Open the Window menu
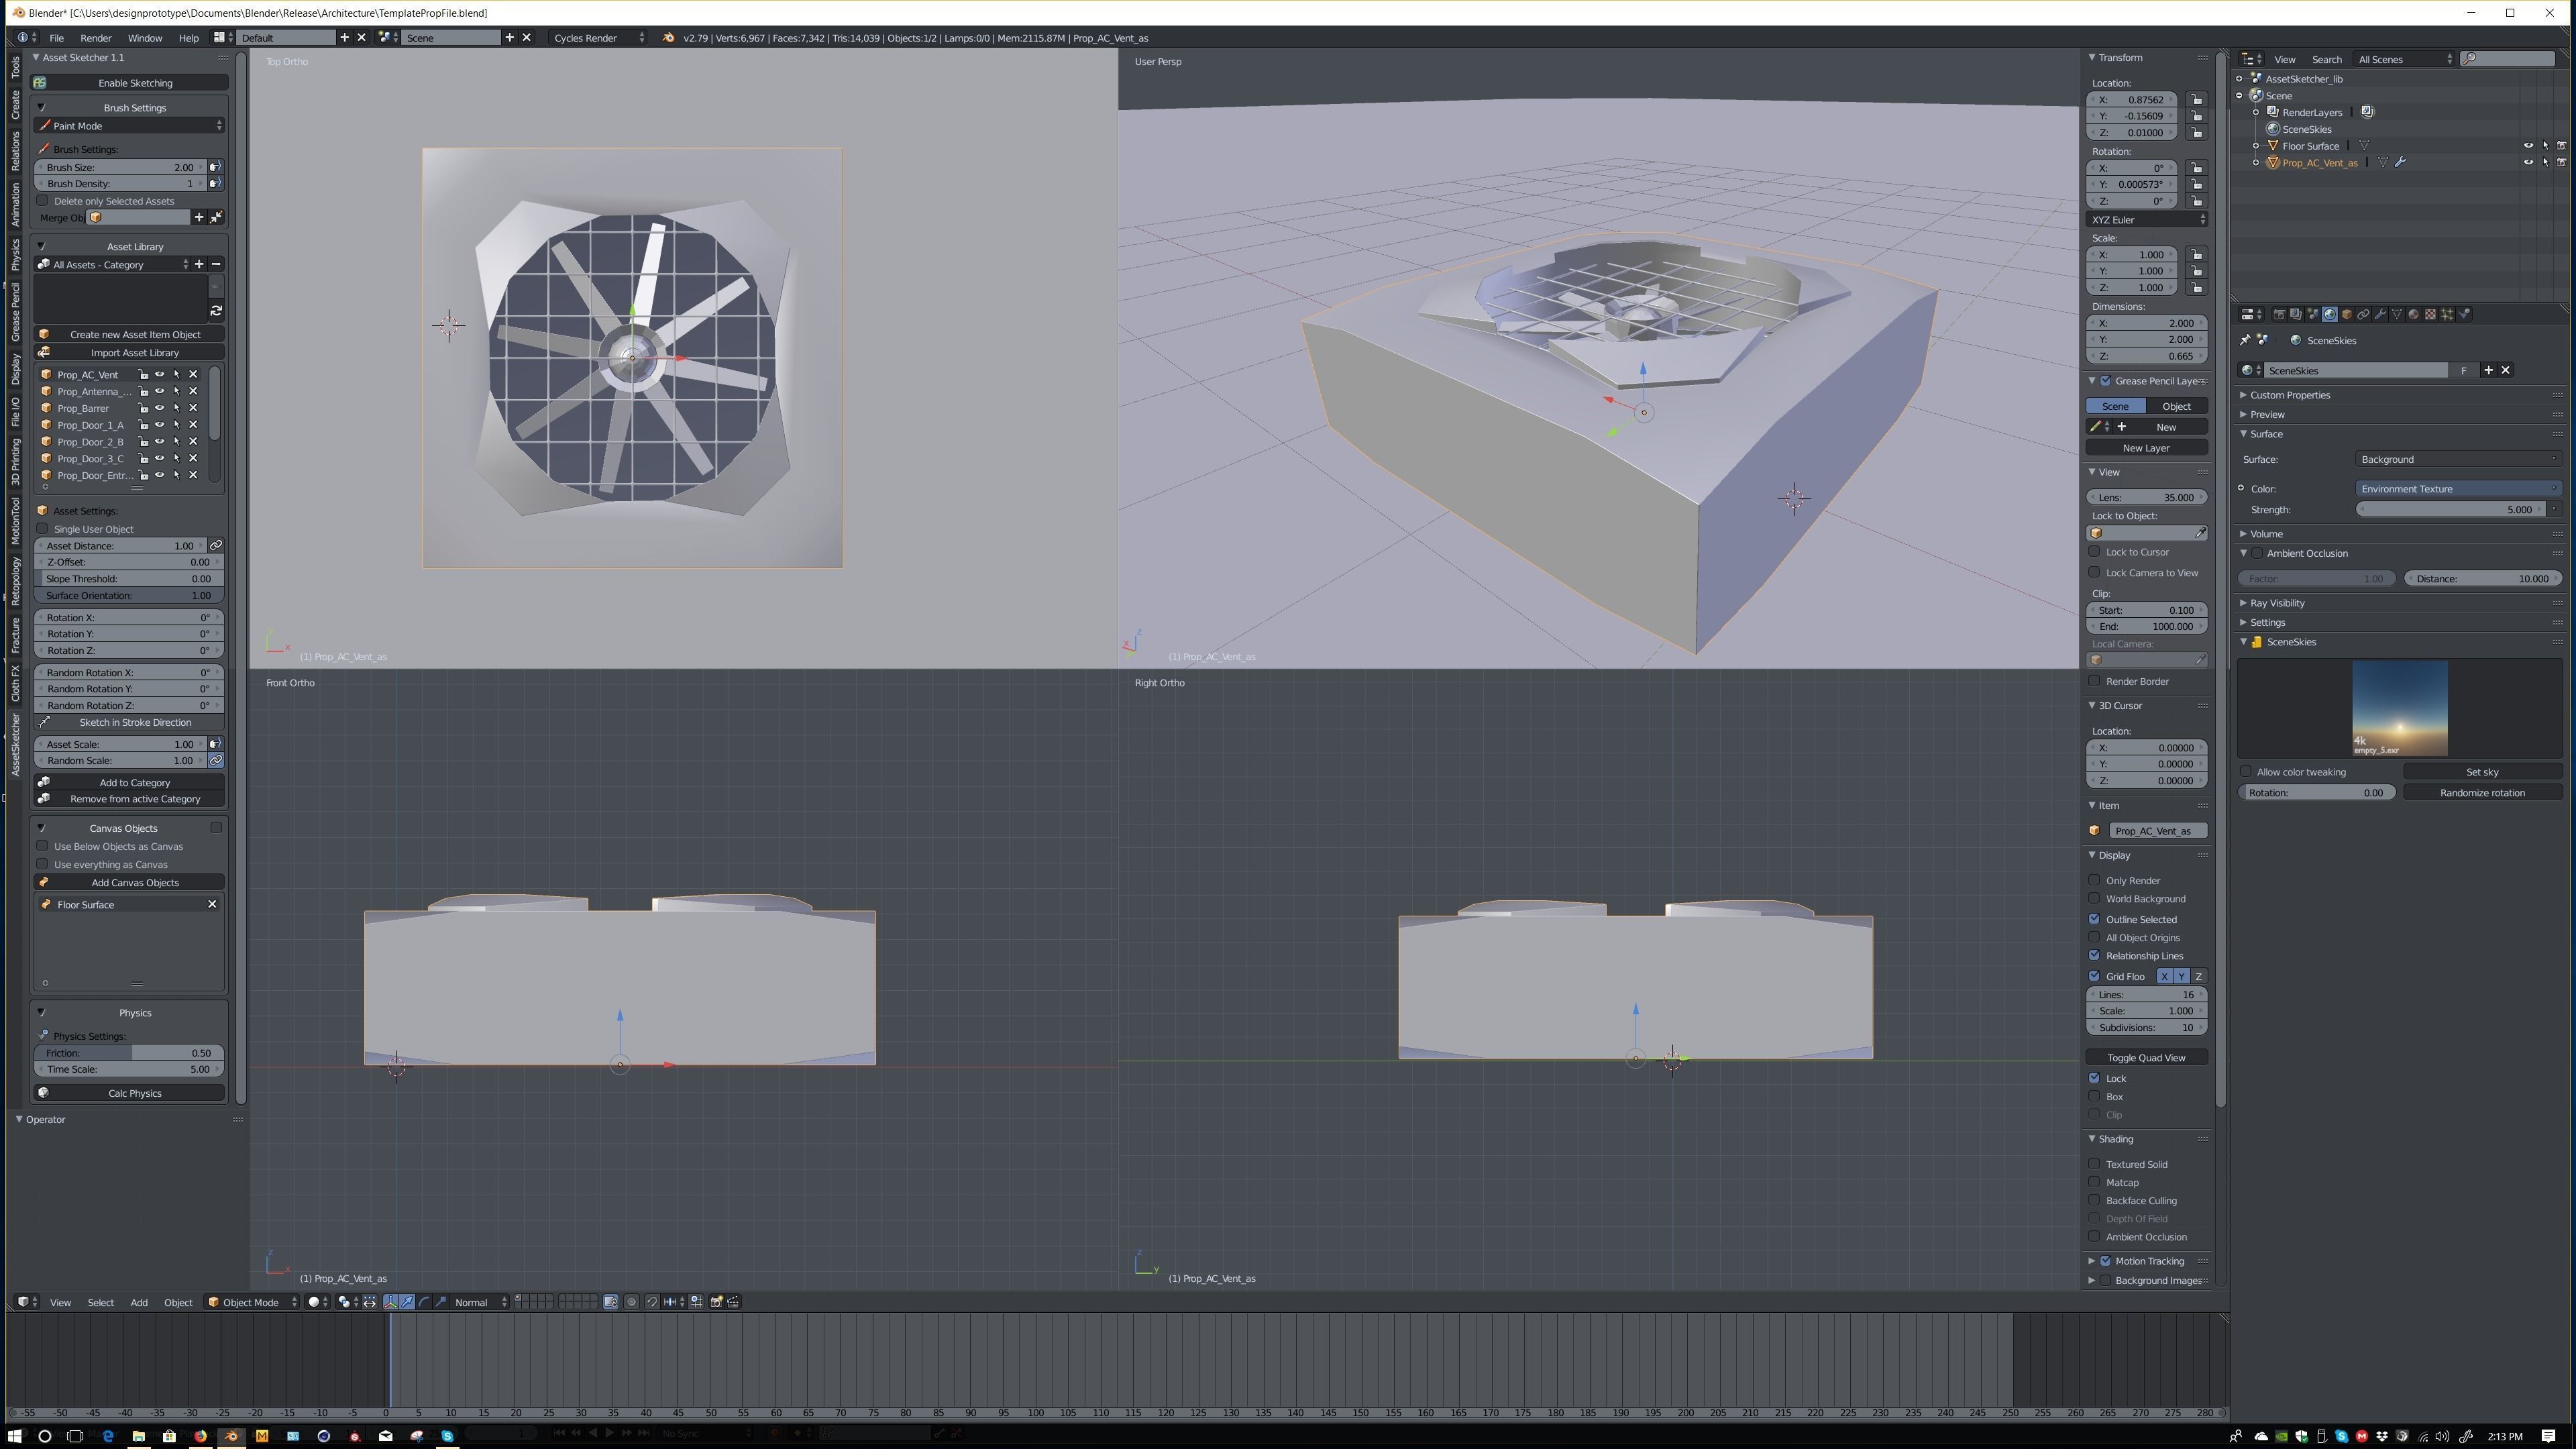Viewport: 2576px width, 1449px height. (x=145, y=38)
